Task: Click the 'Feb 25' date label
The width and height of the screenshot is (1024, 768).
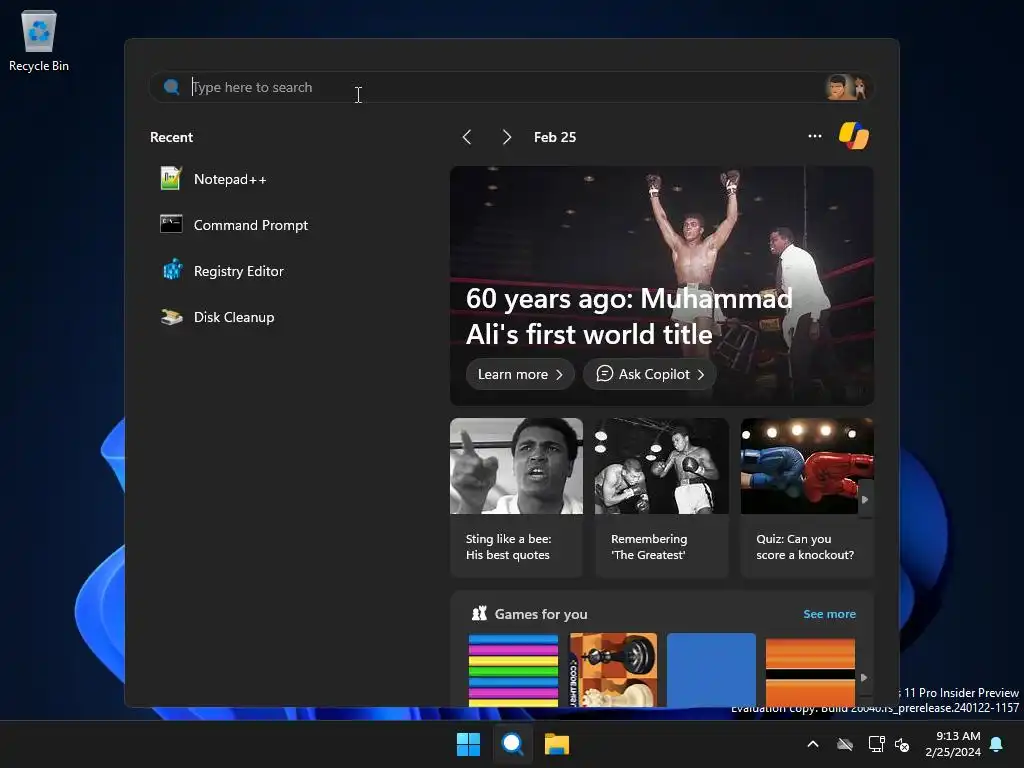Action: tap(555, 137)
